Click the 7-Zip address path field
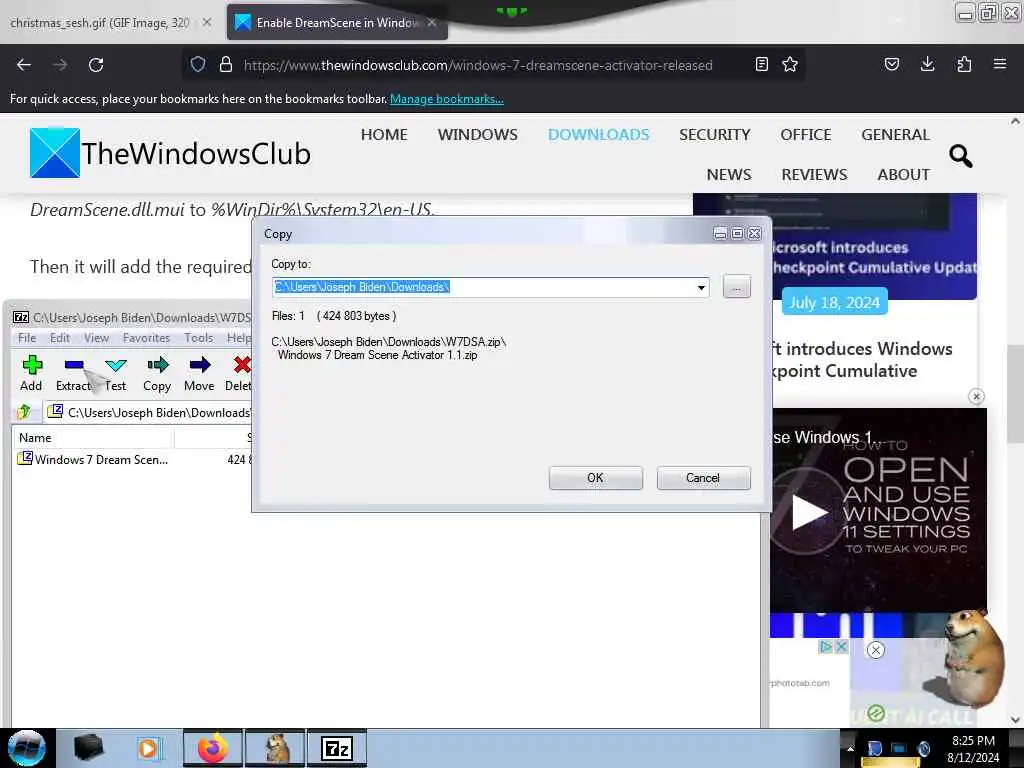 [x=150, y=412]
